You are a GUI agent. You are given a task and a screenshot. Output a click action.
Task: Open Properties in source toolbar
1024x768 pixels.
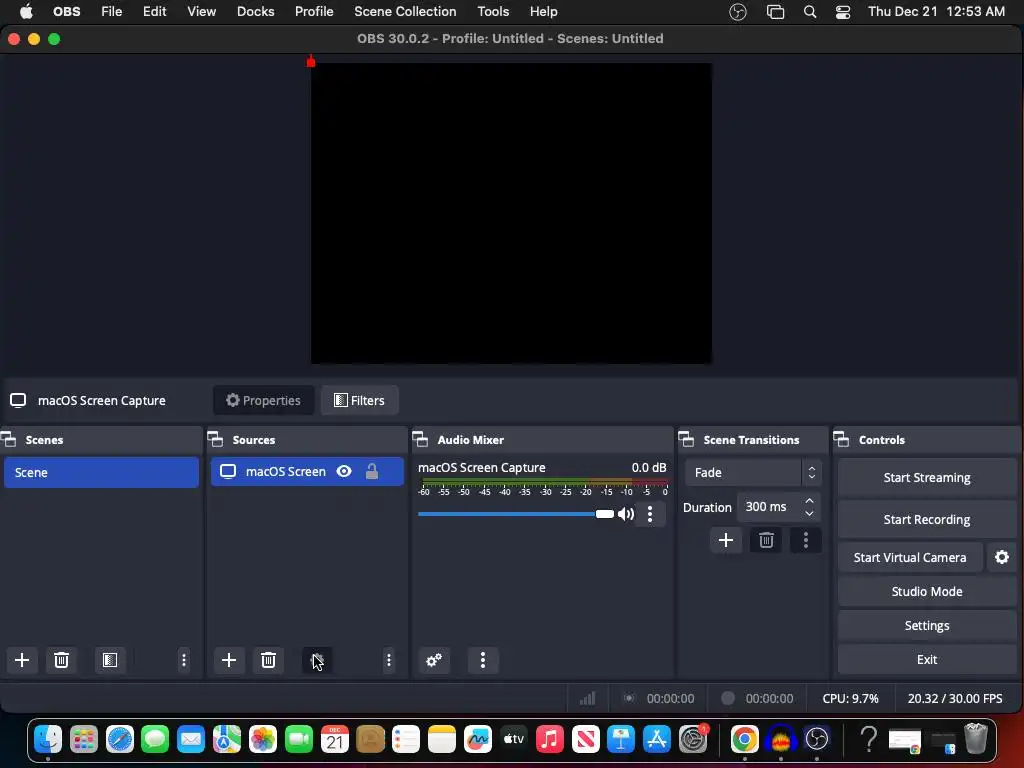pyautogui.click(x=263, y=400)
